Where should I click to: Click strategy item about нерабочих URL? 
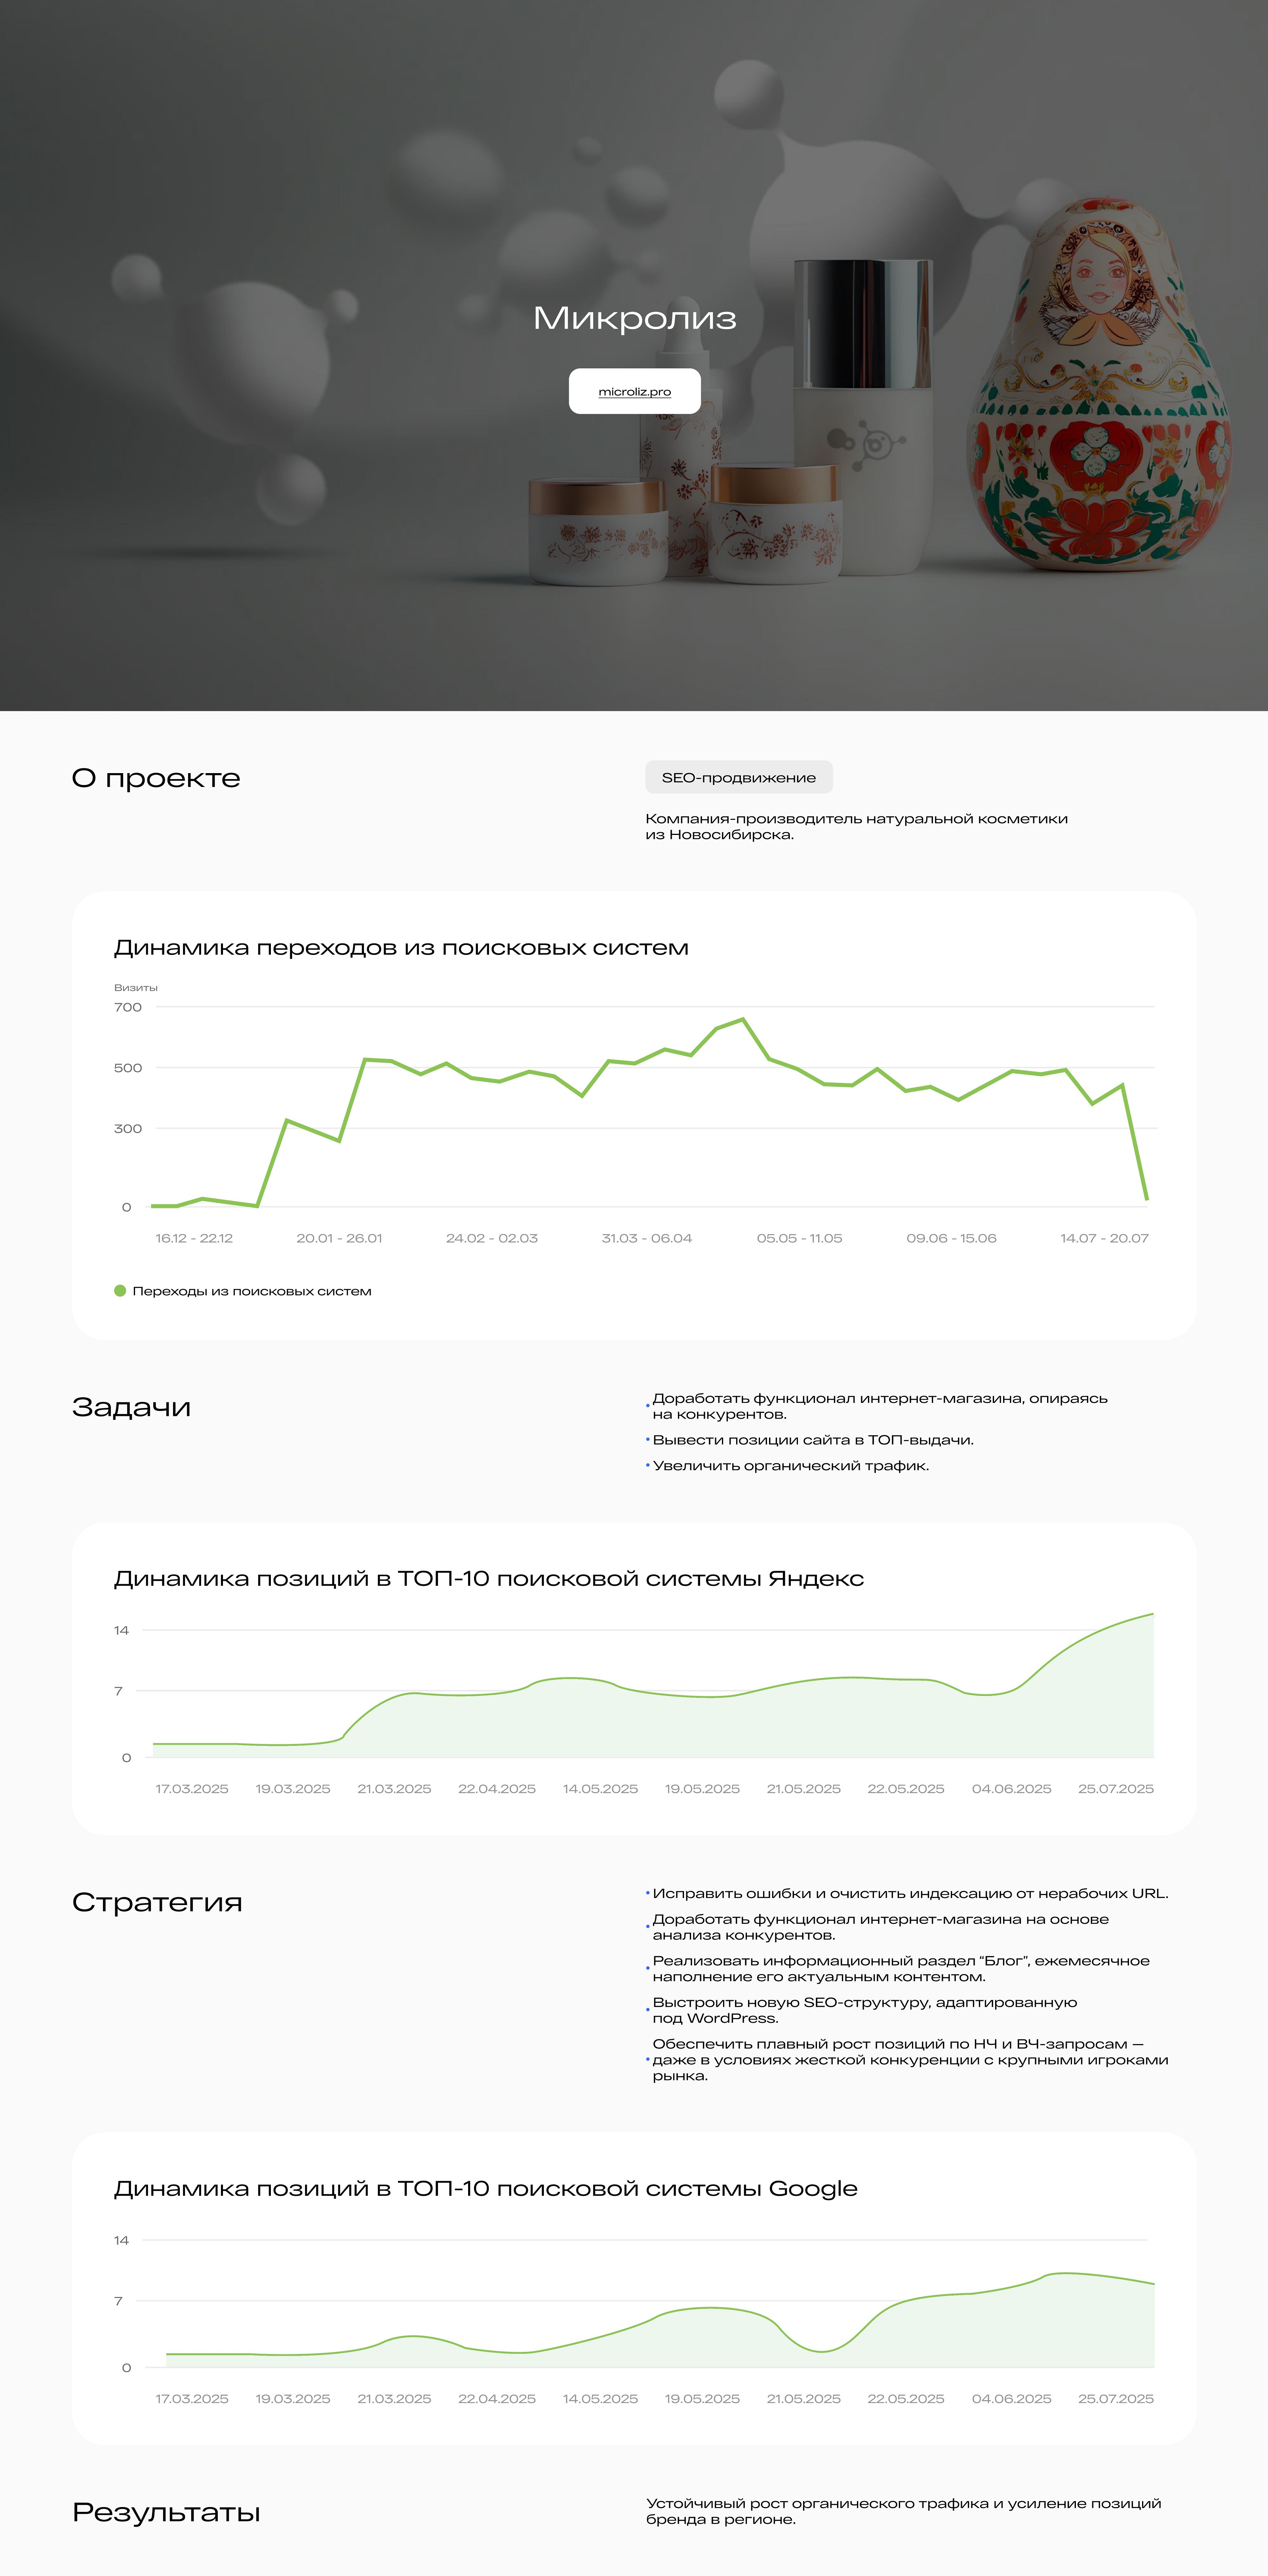[910, 1893]
